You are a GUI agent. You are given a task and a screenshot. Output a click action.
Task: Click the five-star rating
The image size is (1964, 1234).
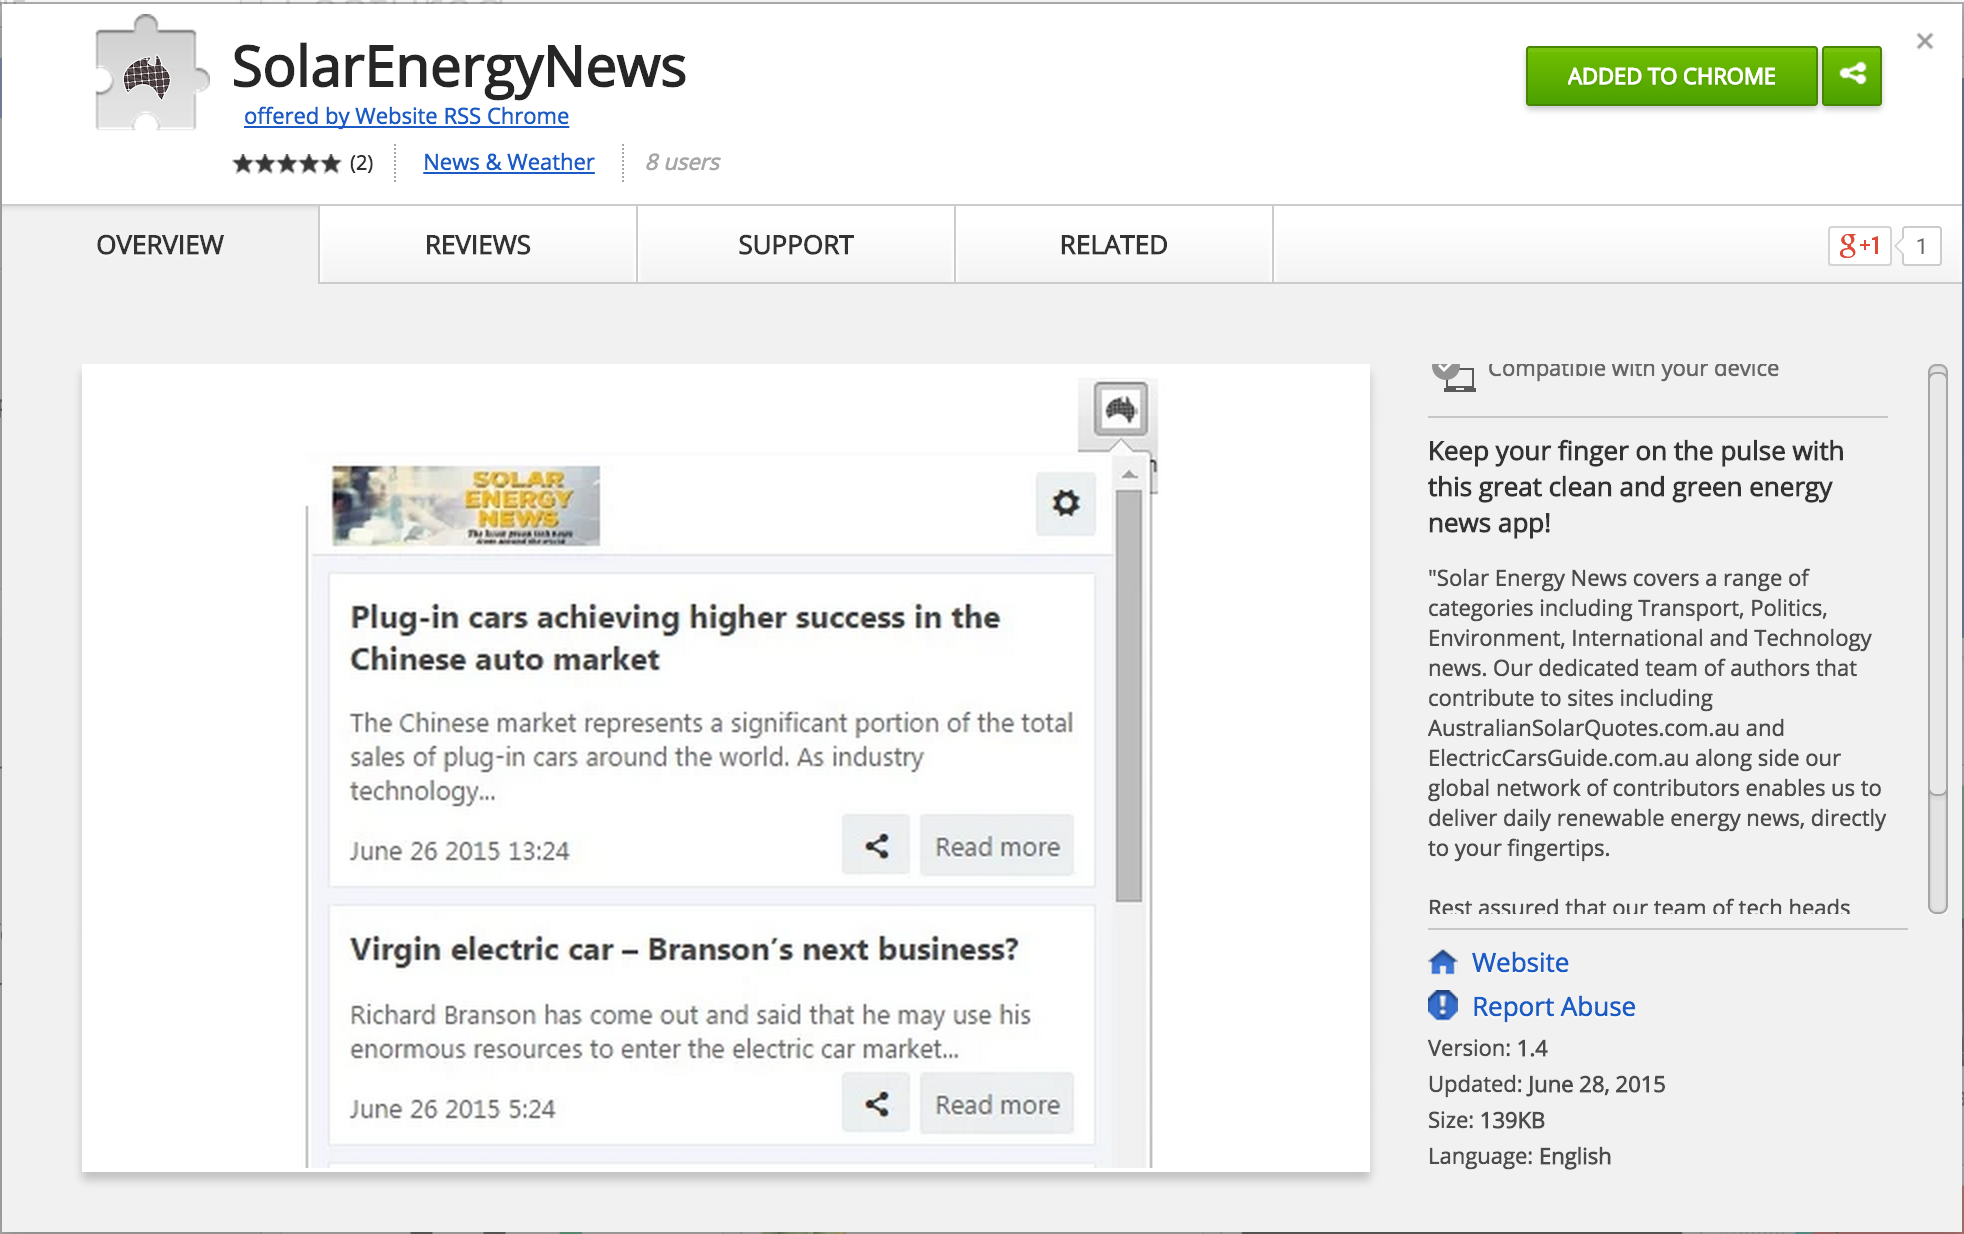[x=286, y=163]
